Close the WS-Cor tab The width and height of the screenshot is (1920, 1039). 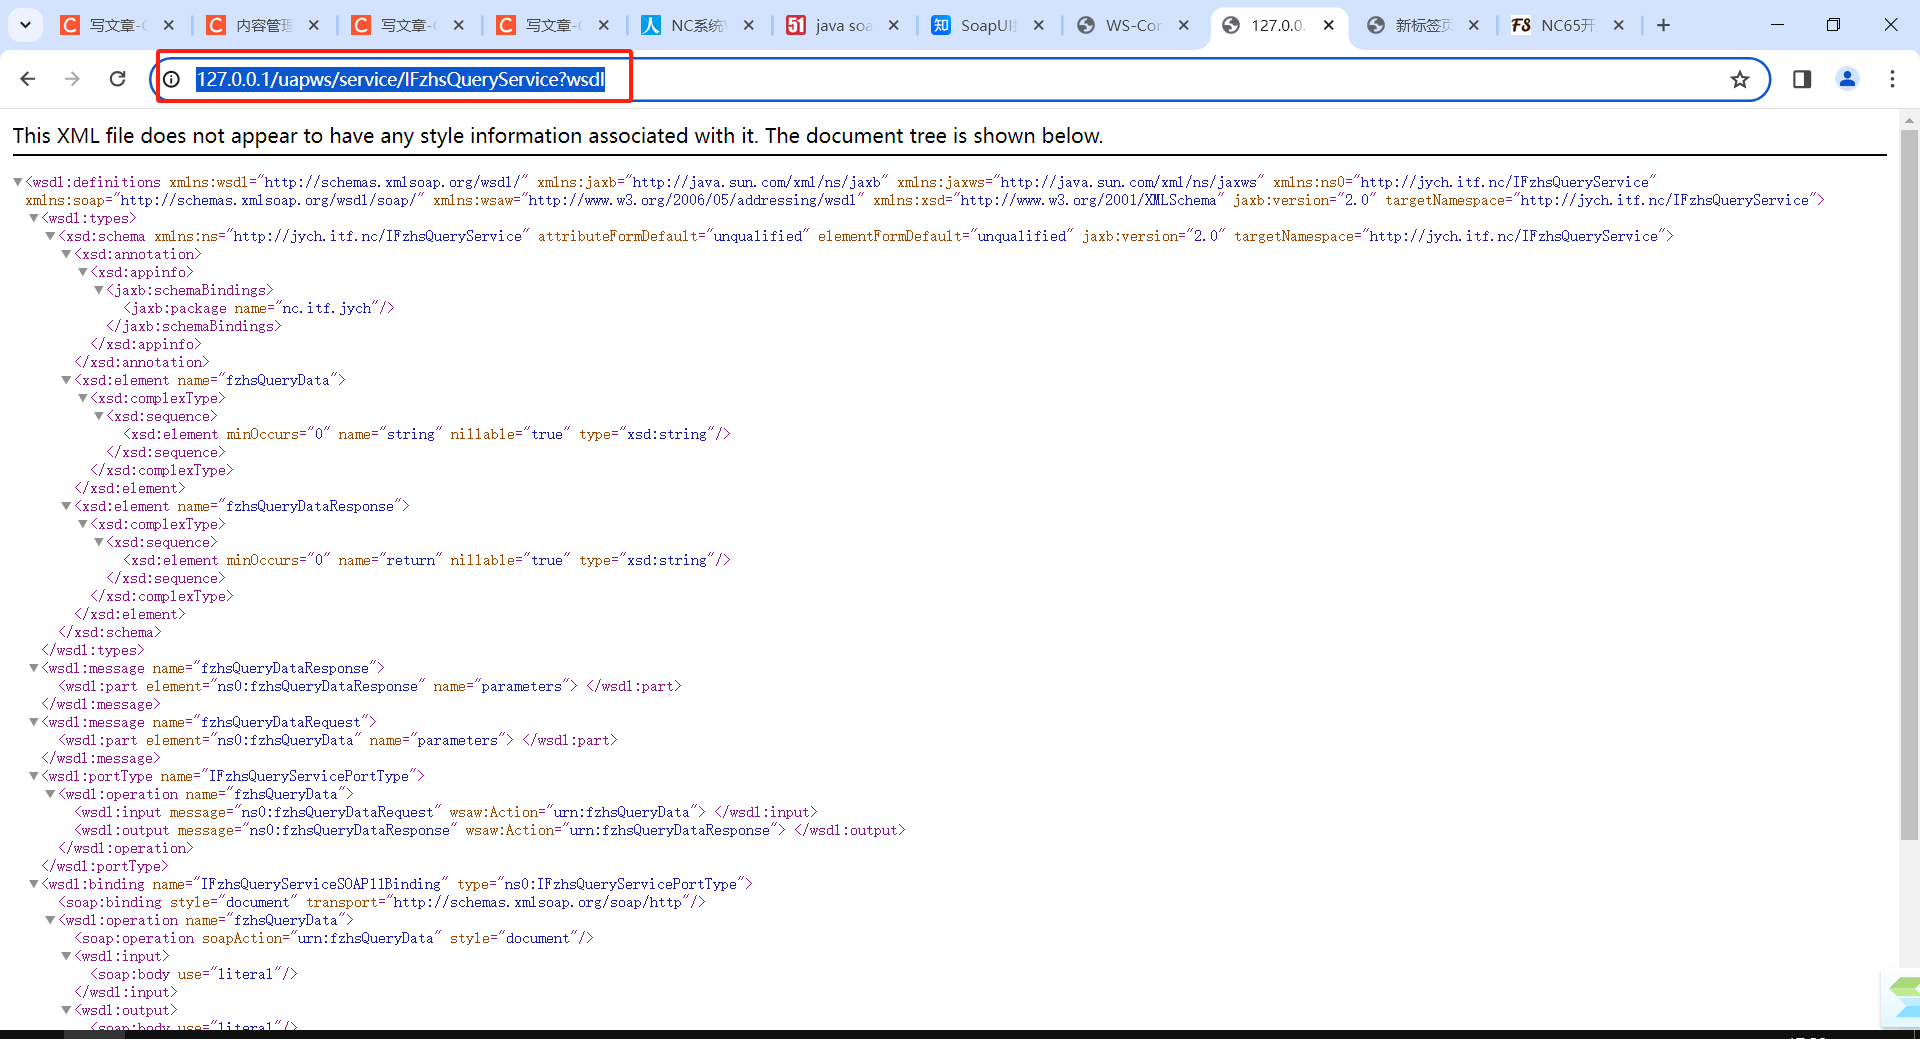point(1184,25)
